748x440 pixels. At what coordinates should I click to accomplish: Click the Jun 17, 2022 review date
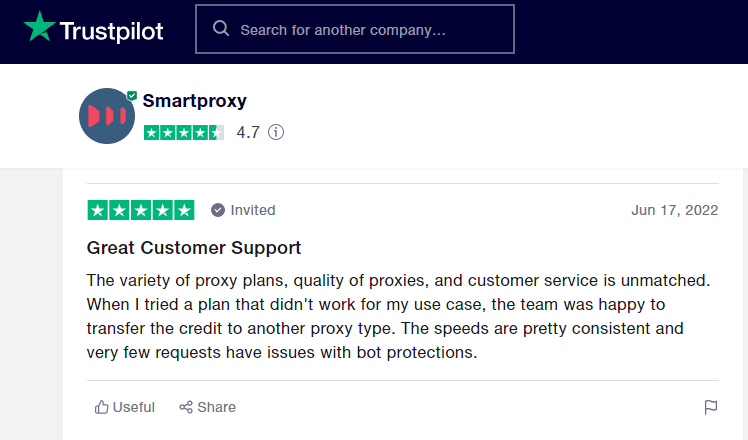point(675,210)
